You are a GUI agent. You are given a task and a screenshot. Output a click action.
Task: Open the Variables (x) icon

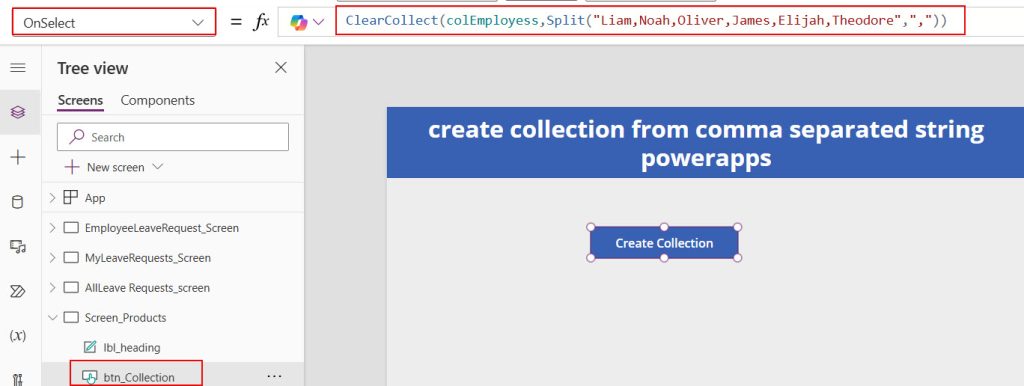coord(18,336)
